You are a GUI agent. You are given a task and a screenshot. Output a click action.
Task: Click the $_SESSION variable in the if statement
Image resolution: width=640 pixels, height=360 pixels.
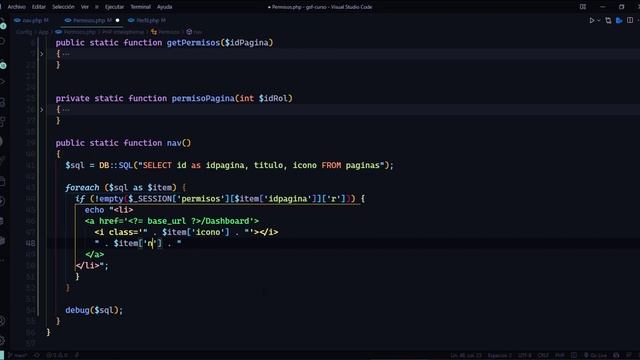(x=150, y=199)
